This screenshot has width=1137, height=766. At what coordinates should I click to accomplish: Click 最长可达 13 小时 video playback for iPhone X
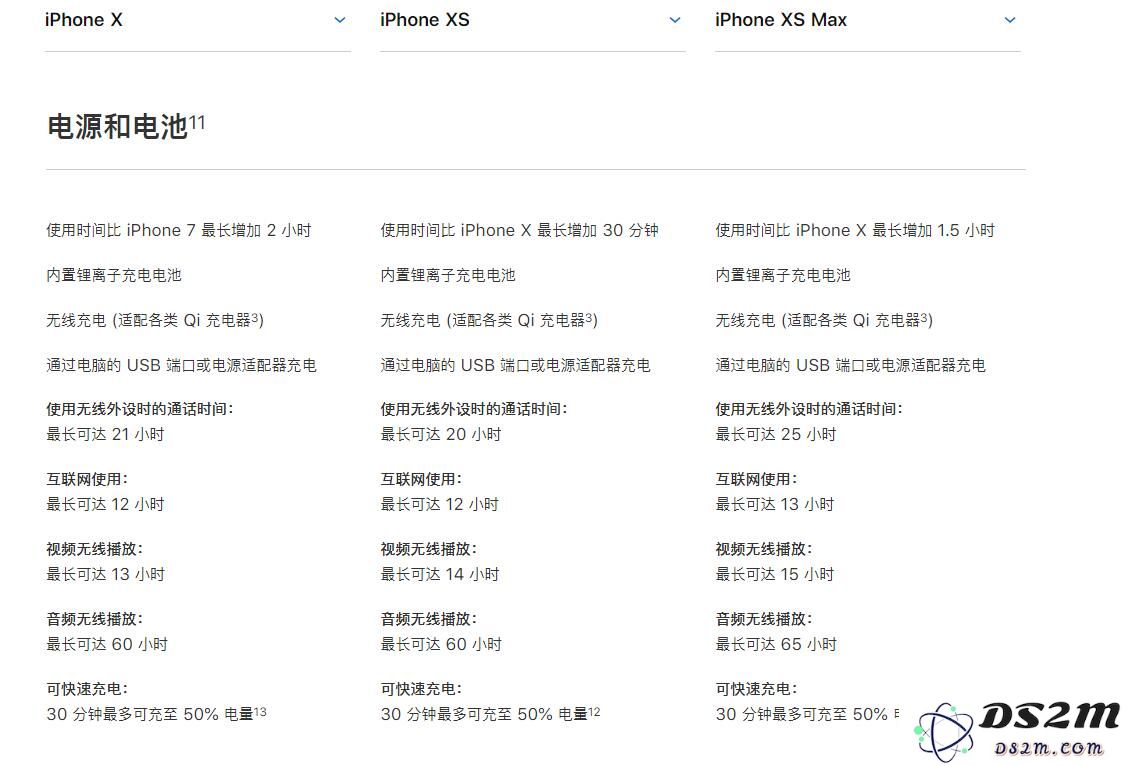pyautogui.click(x=106, y=574)
